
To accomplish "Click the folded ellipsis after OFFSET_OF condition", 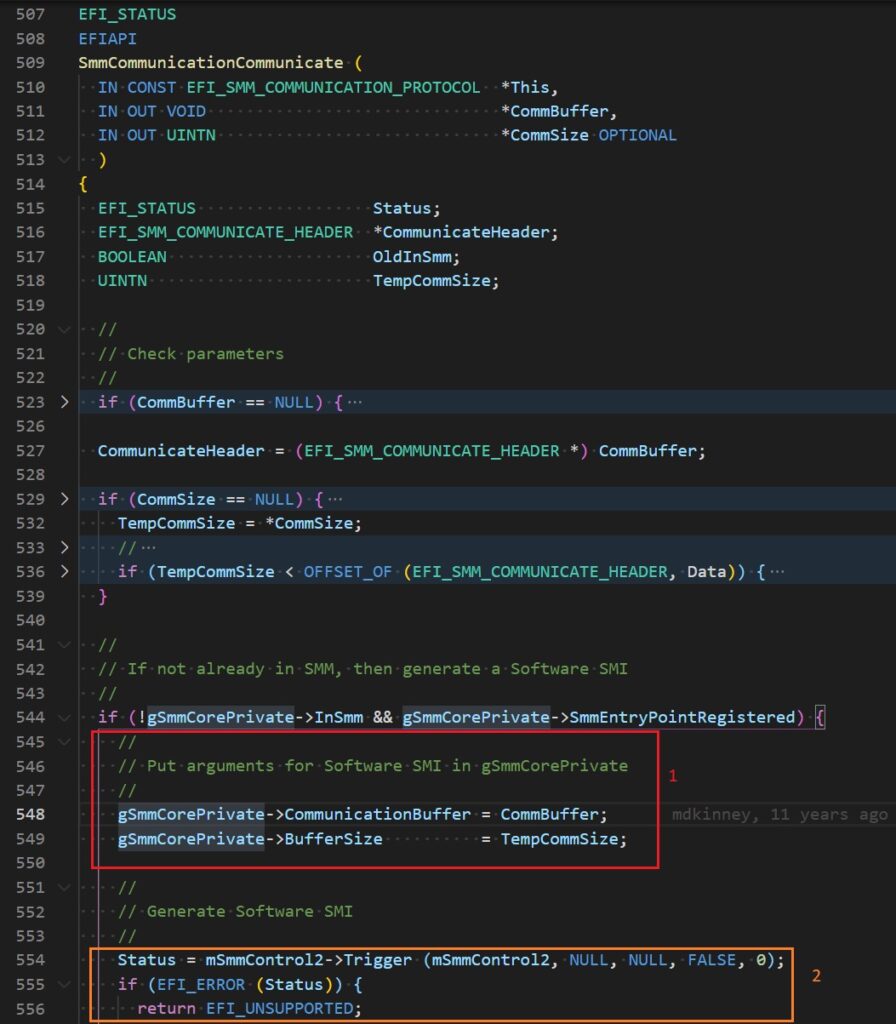I will coord(778,572).
